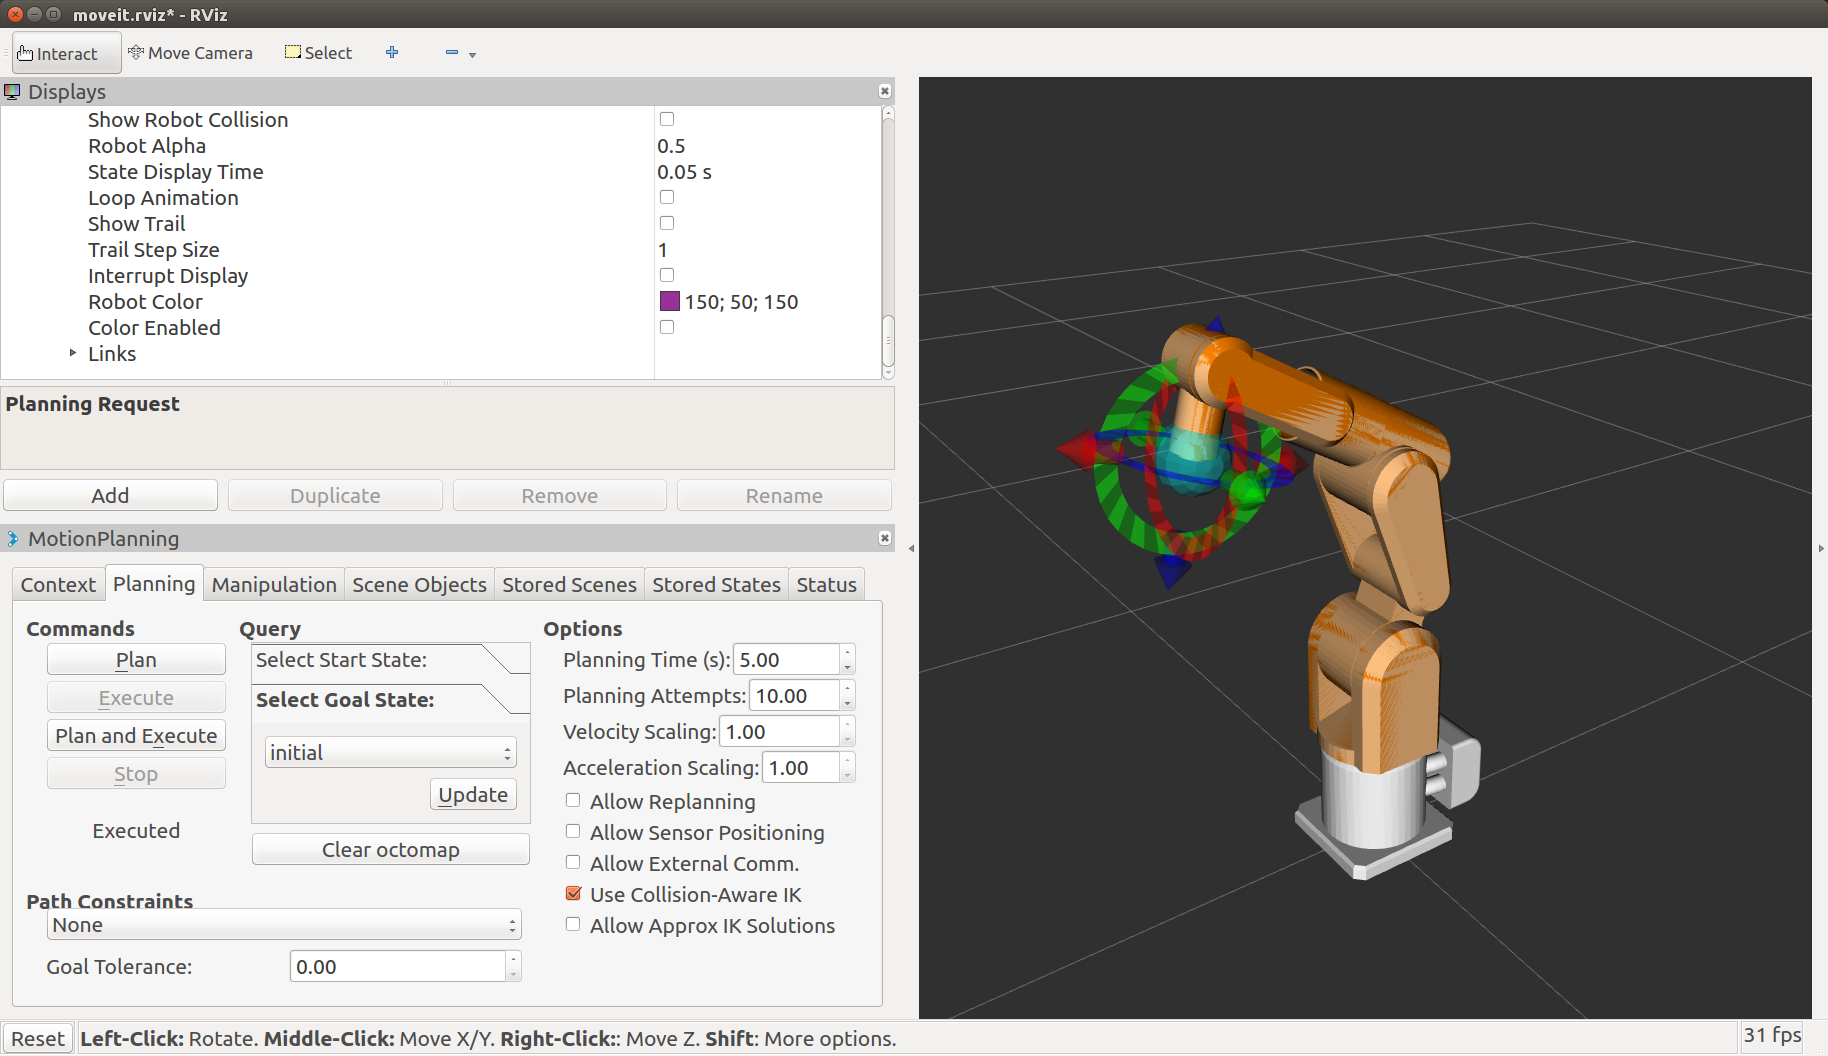The height and width of the screenshot is (1056, 1828).
Task: Click State Display Time value 0.05 s
Action: [684, 172]
